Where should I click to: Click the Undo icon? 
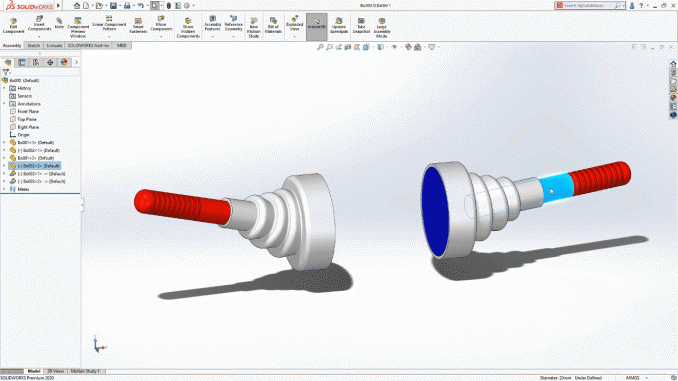pyautogui.click(x=141, y=6)
